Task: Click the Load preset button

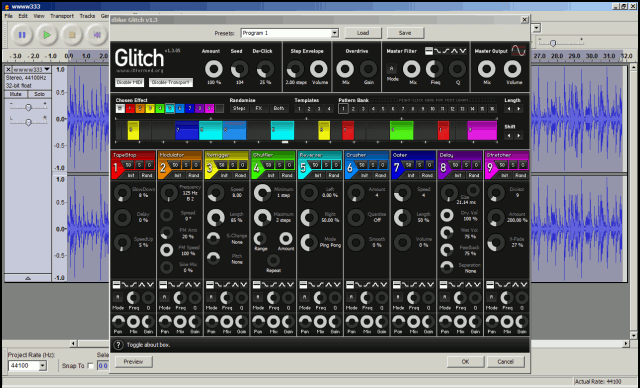Action: [363, 33]
